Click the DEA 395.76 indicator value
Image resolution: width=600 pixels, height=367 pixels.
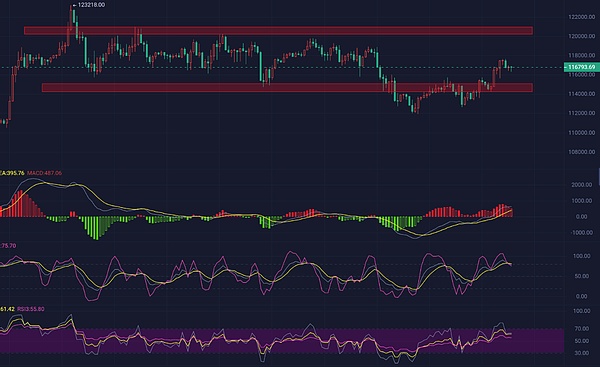(x=12, y=173)
